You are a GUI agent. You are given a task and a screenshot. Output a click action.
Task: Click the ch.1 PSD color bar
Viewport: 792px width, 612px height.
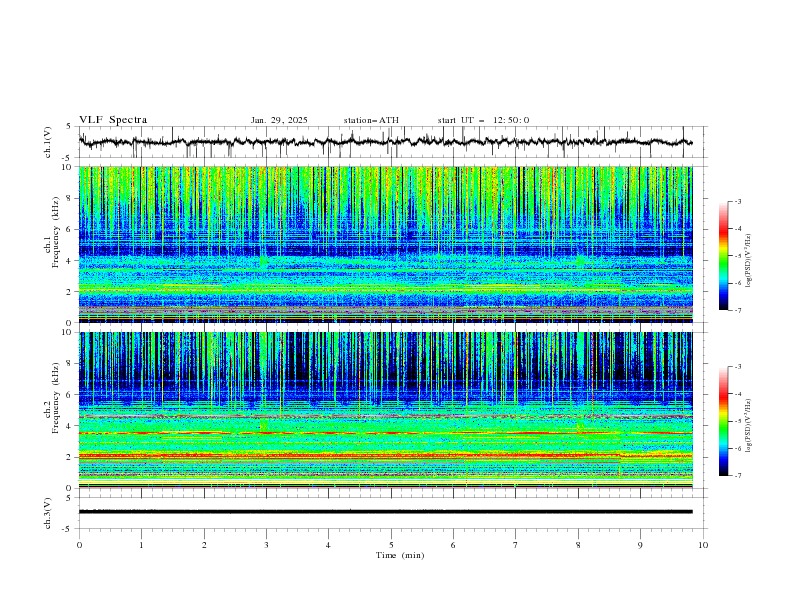[x=723, y=256]
